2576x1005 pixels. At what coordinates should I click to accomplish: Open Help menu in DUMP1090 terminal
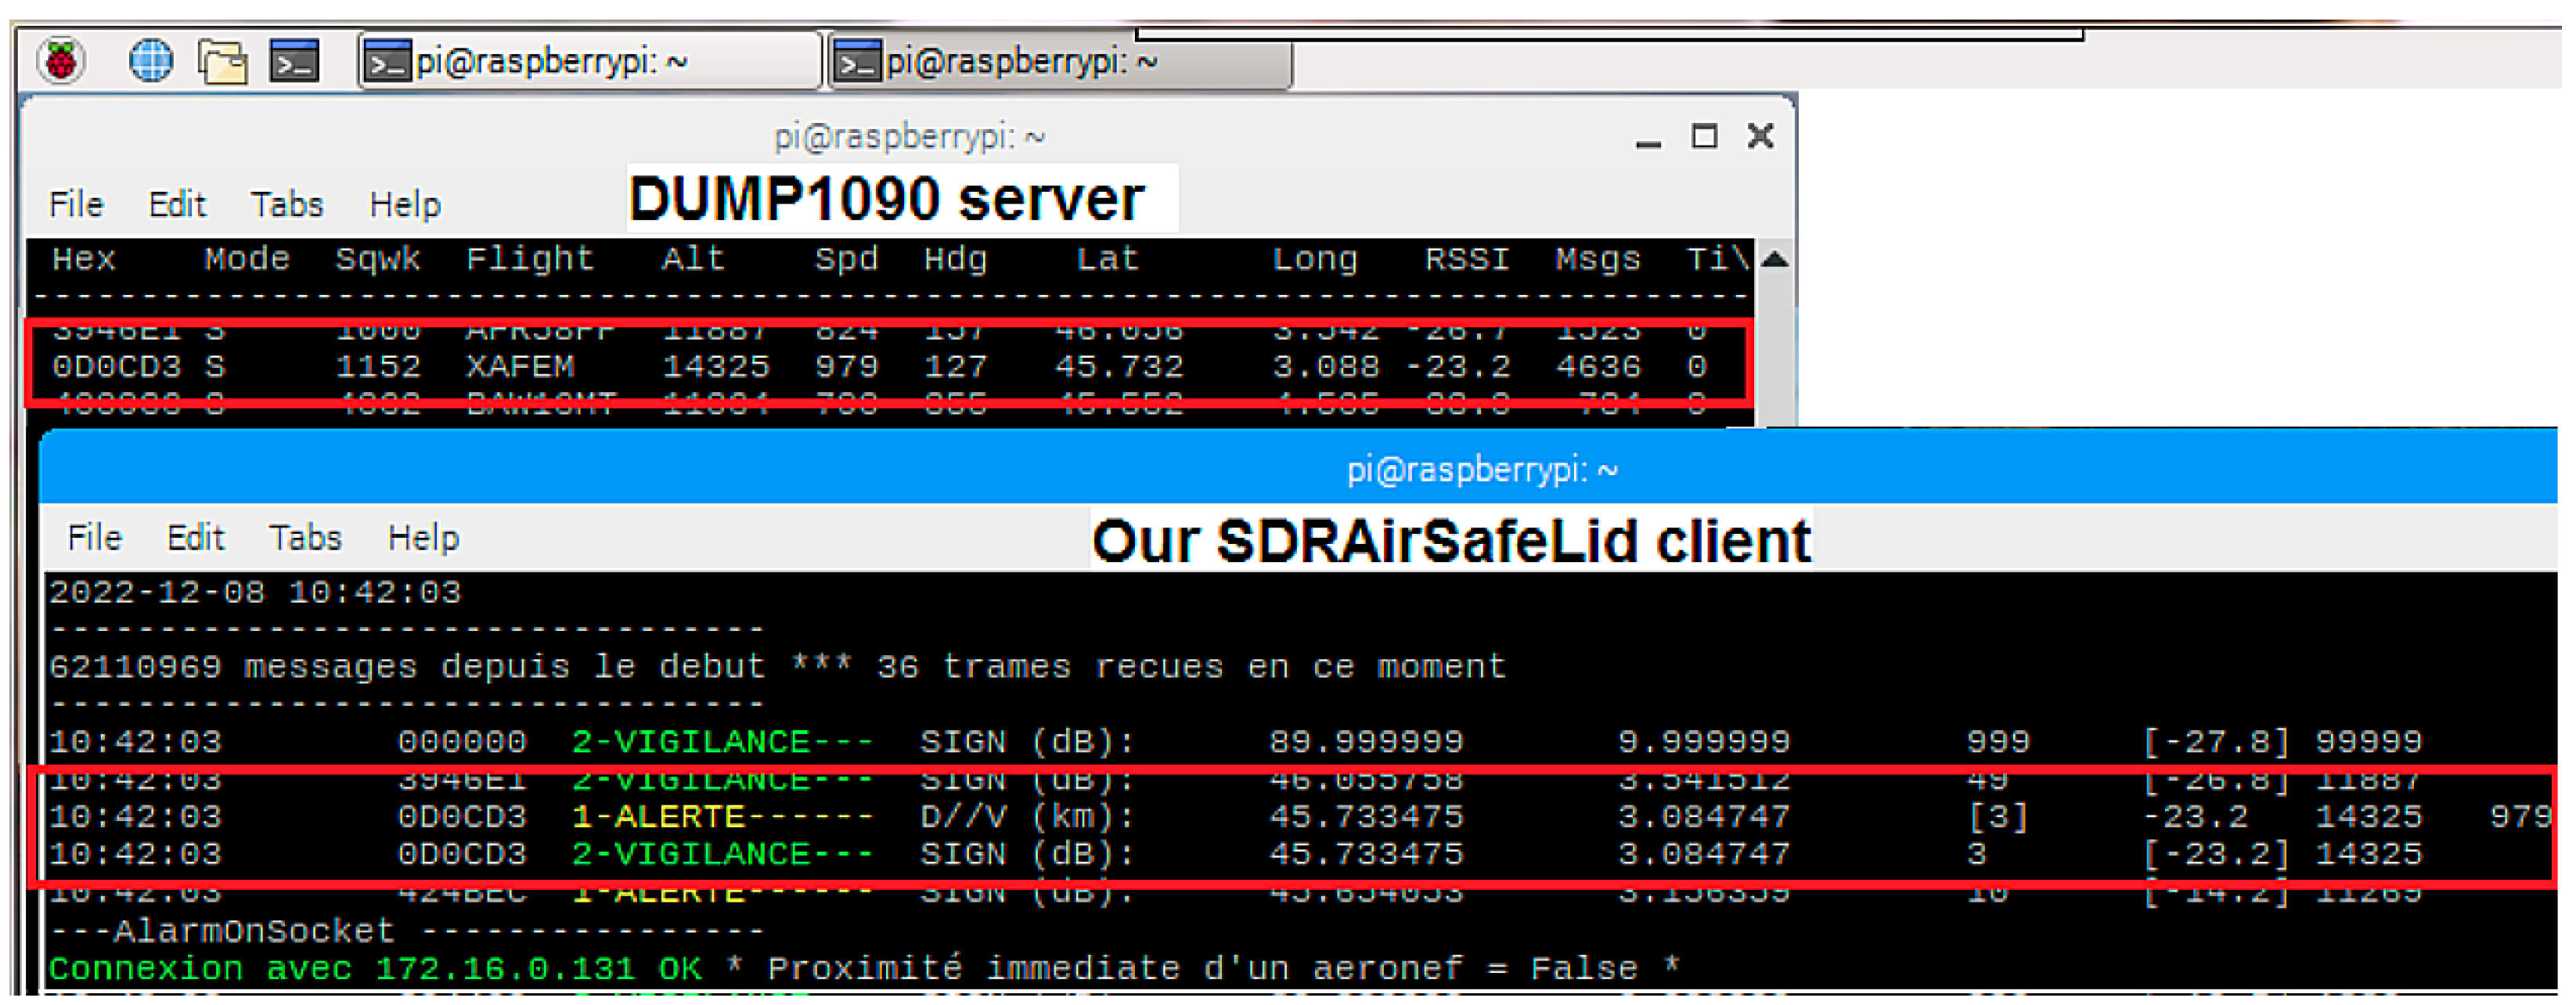tap(405, 205)
